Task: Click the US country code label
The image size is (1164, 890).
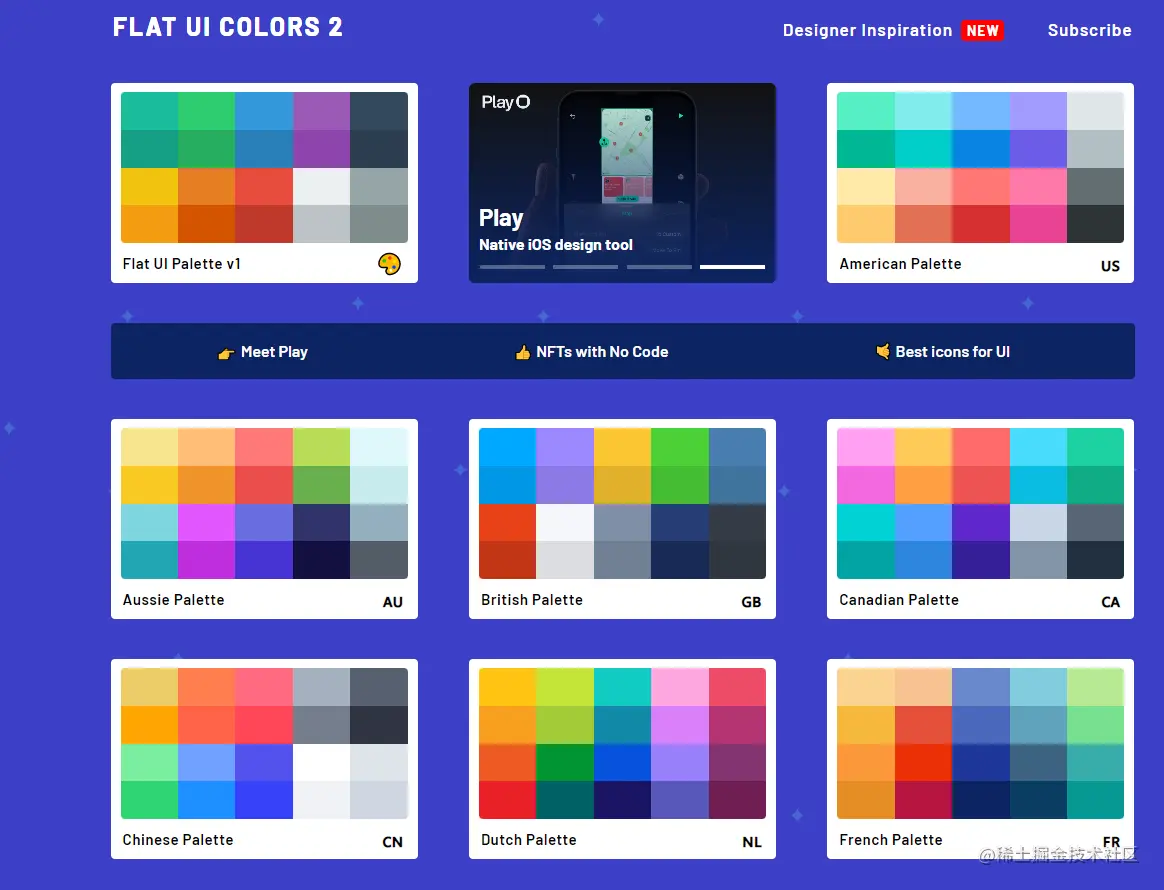Action: point(1110,266)
